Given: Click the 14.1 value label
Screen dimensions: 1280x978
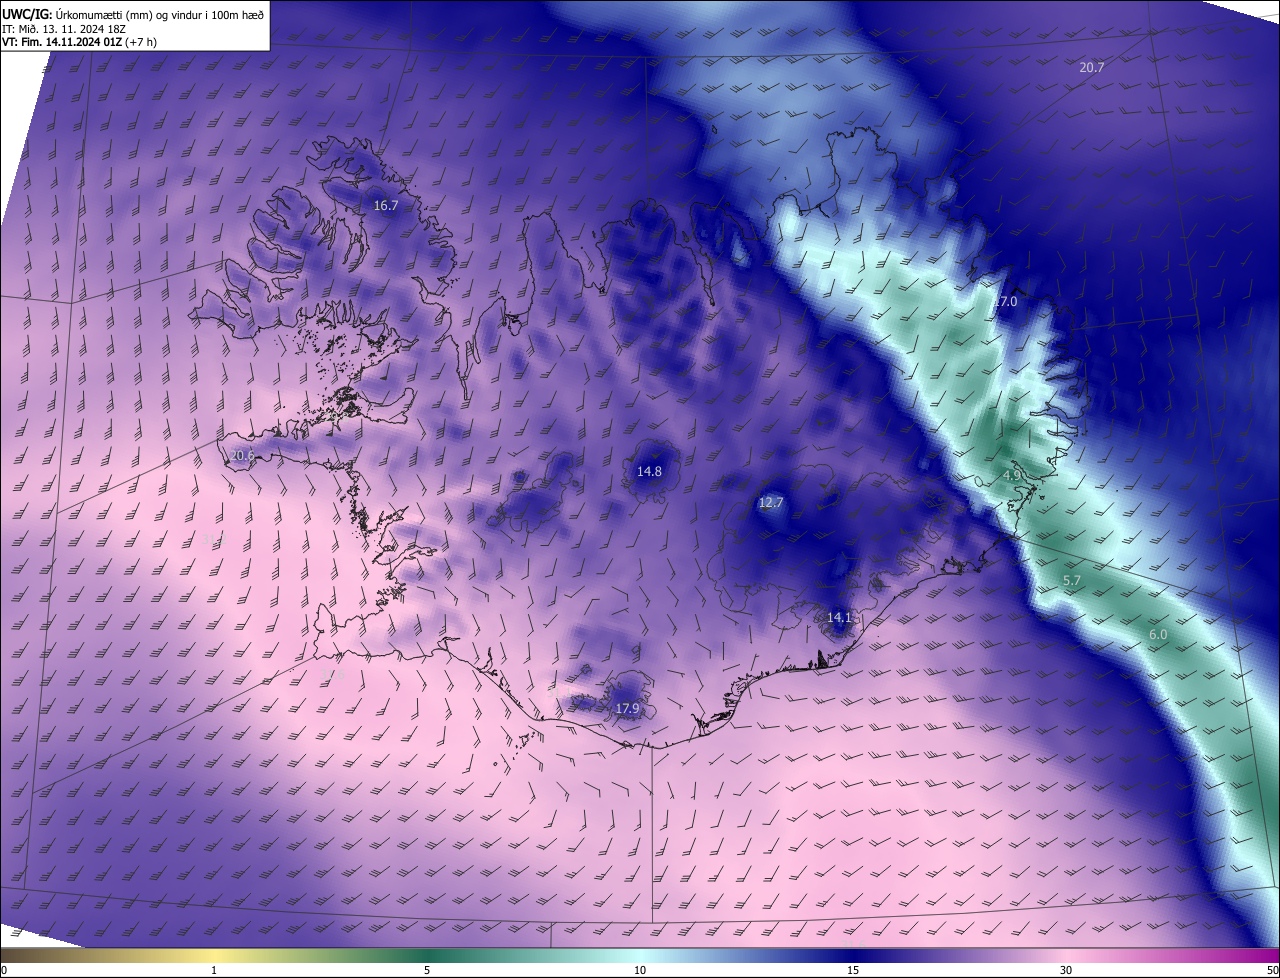Looking at the screenshot, I should tap(840, 617).
